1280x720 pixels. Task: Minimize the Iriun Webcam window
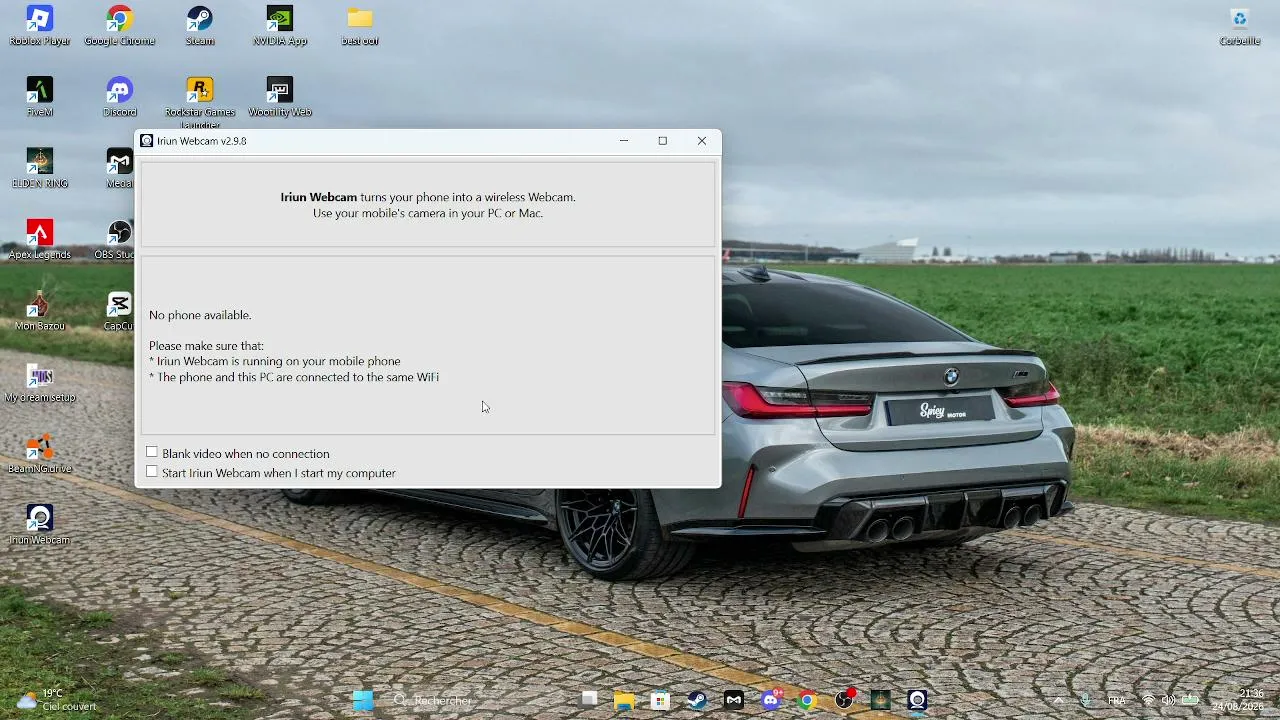click(x=624, y=141)
